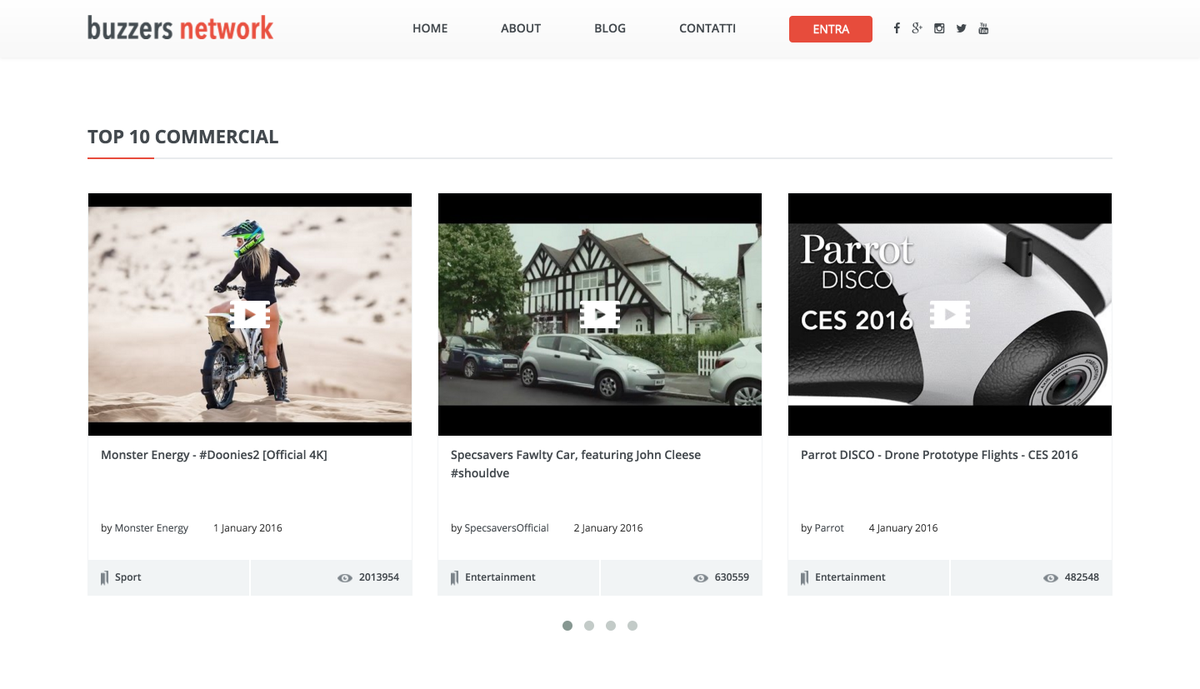Viewport: 1200px width, 689px height.
Task: Select Entertainment category on Parrot card
Action: [850, 577]
